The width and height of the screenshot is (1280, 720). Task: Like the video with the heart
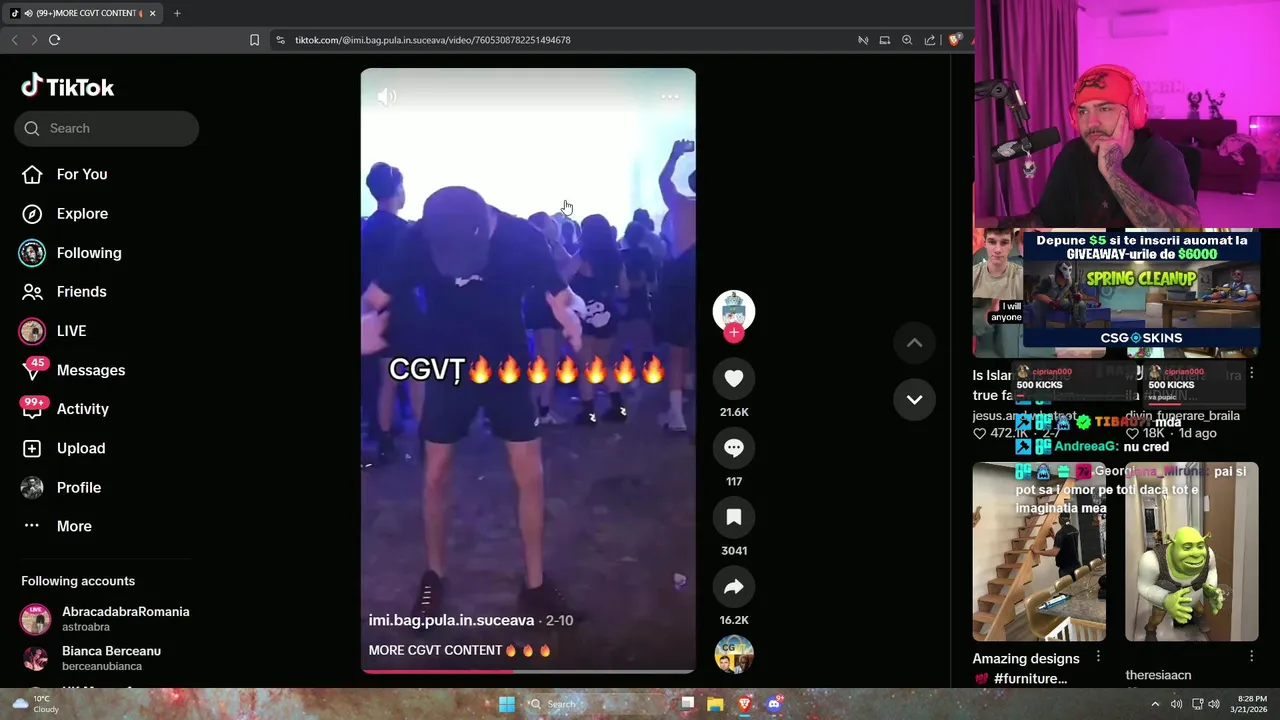733,378
